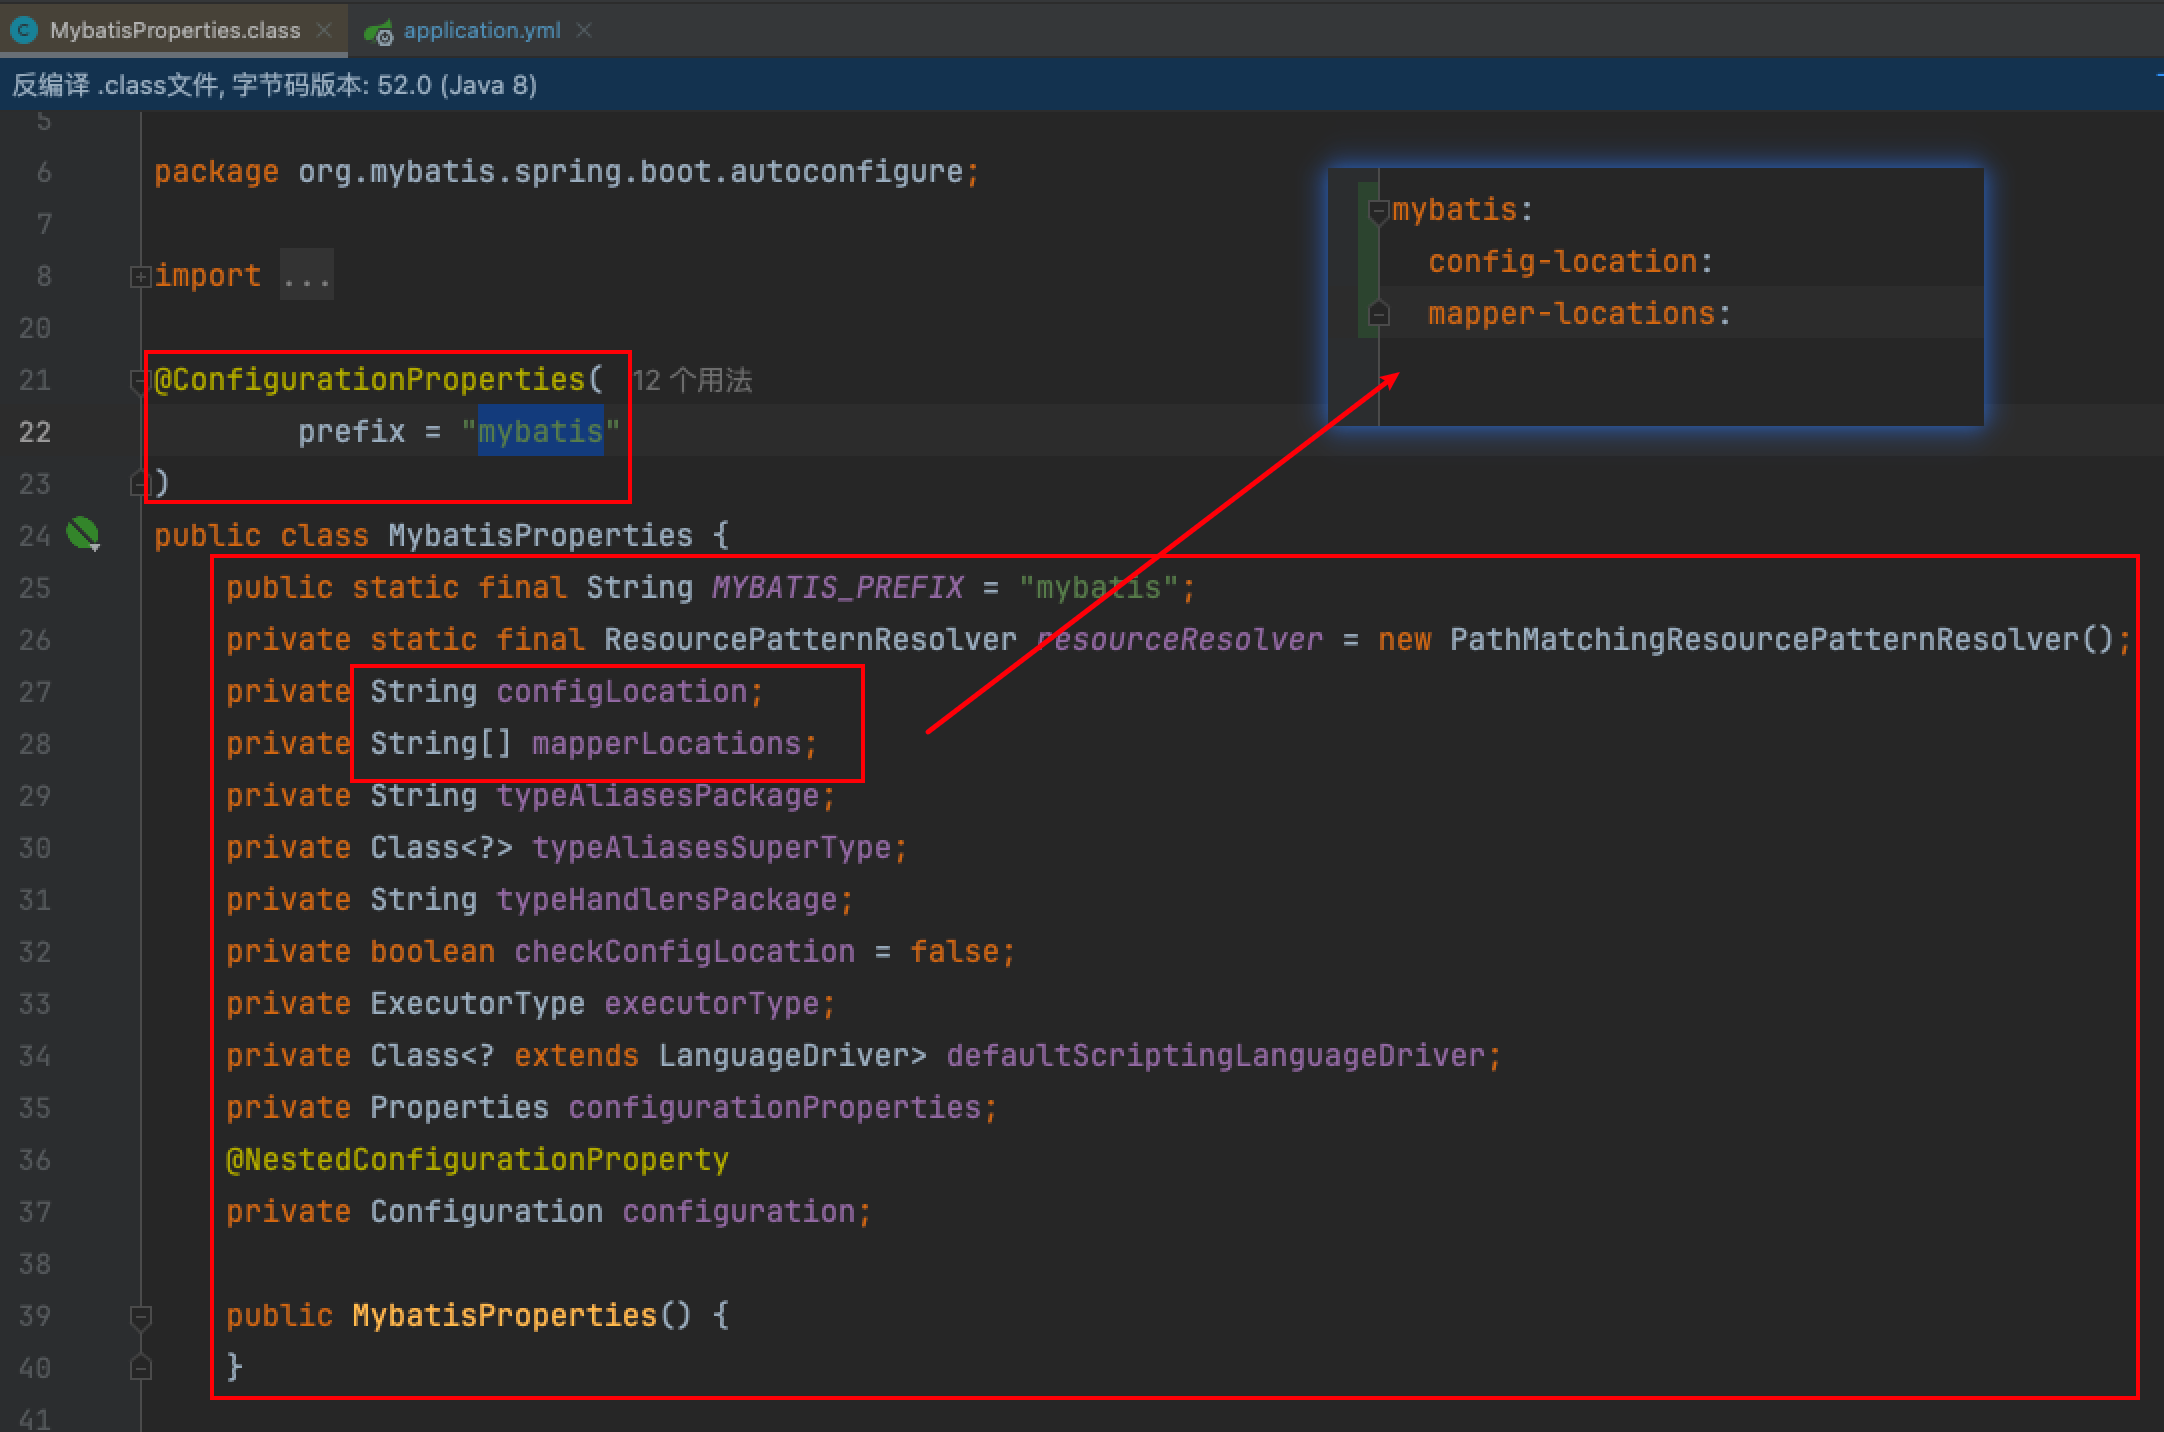Open the '12 个用法' usages hint
The image size is (2164, 1432).
(x=692, y=380)
